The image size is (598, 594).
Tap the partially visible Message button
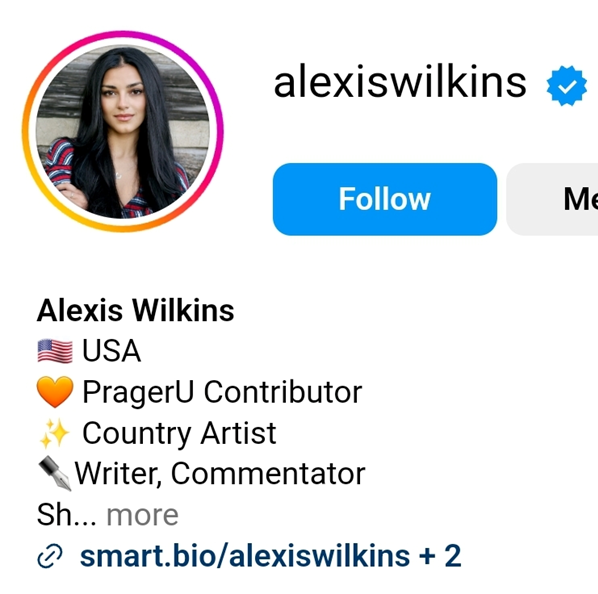point(552,199)
